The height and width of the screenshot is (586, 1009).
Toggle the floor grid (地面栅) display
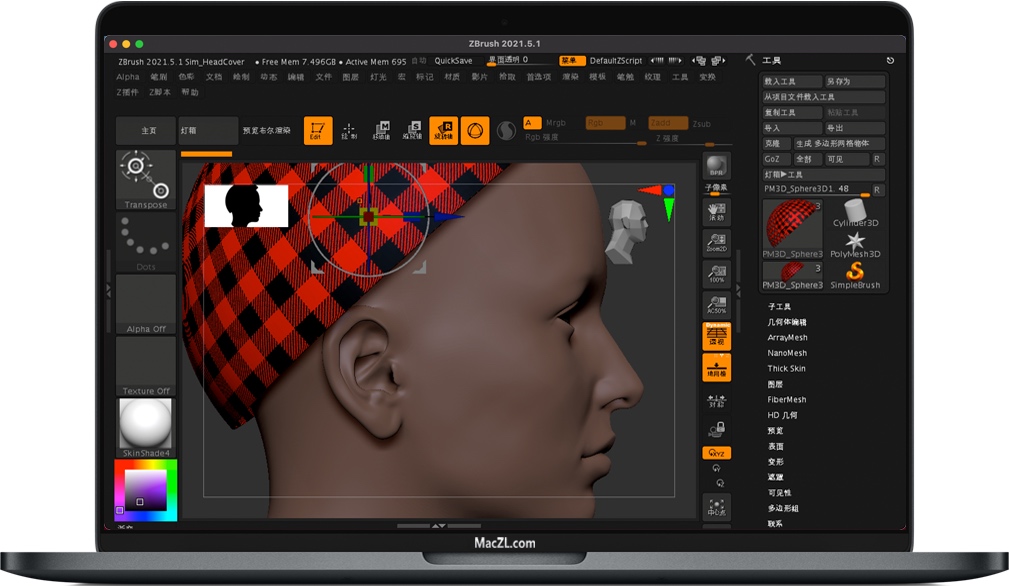point(716,367)
